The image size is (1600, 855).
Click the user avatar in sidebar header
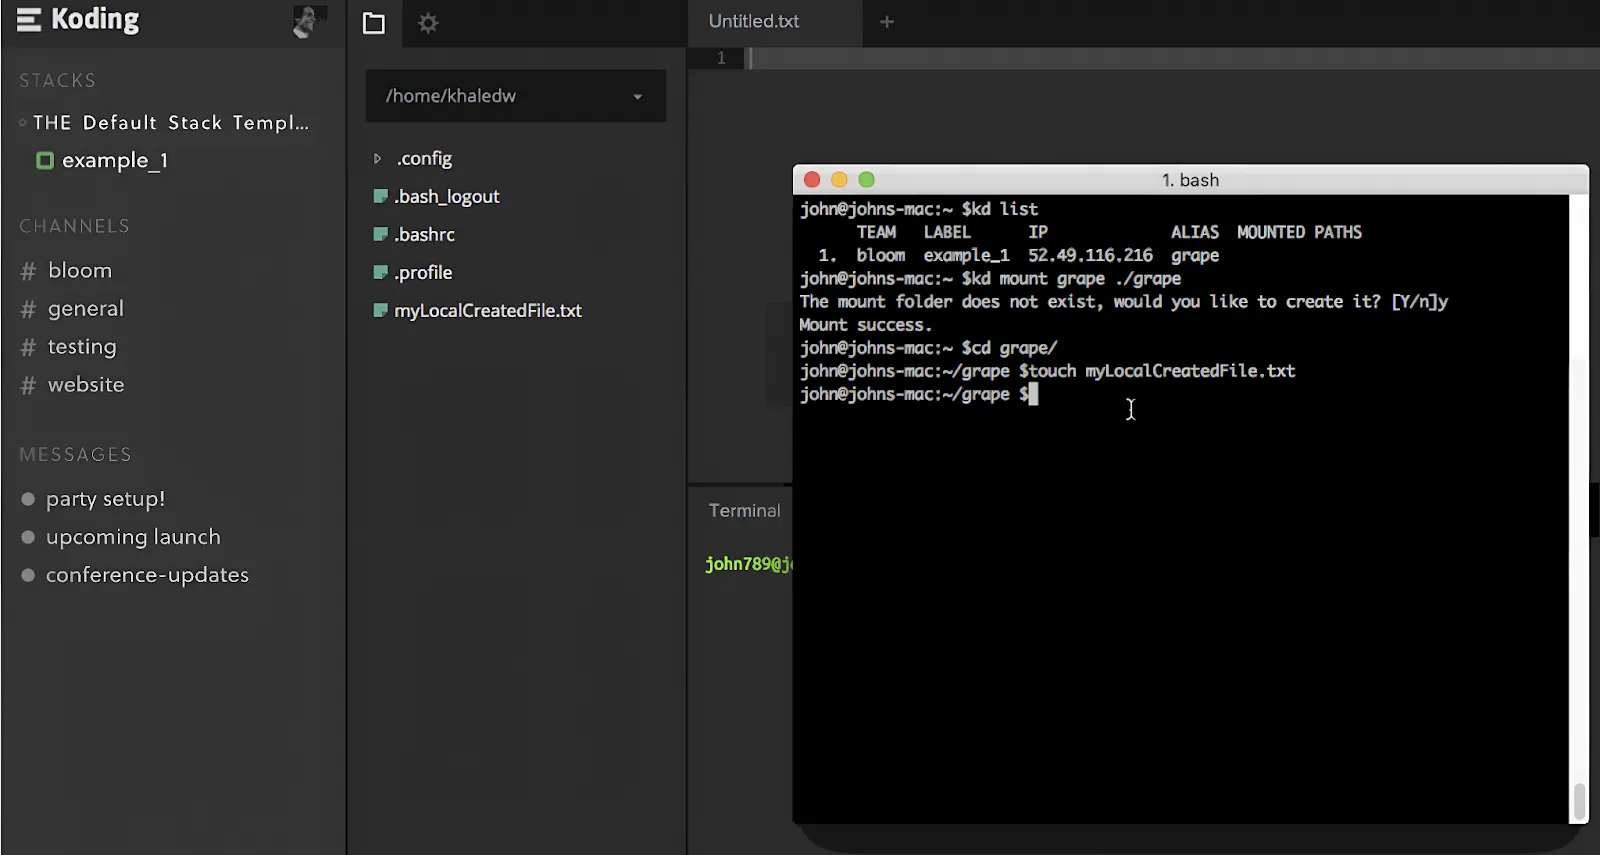pos(309,21)
